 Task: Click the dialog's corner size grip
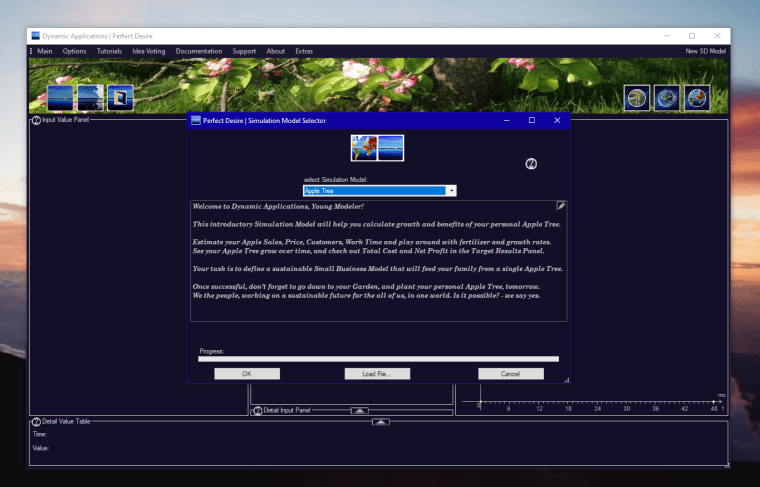566,380
